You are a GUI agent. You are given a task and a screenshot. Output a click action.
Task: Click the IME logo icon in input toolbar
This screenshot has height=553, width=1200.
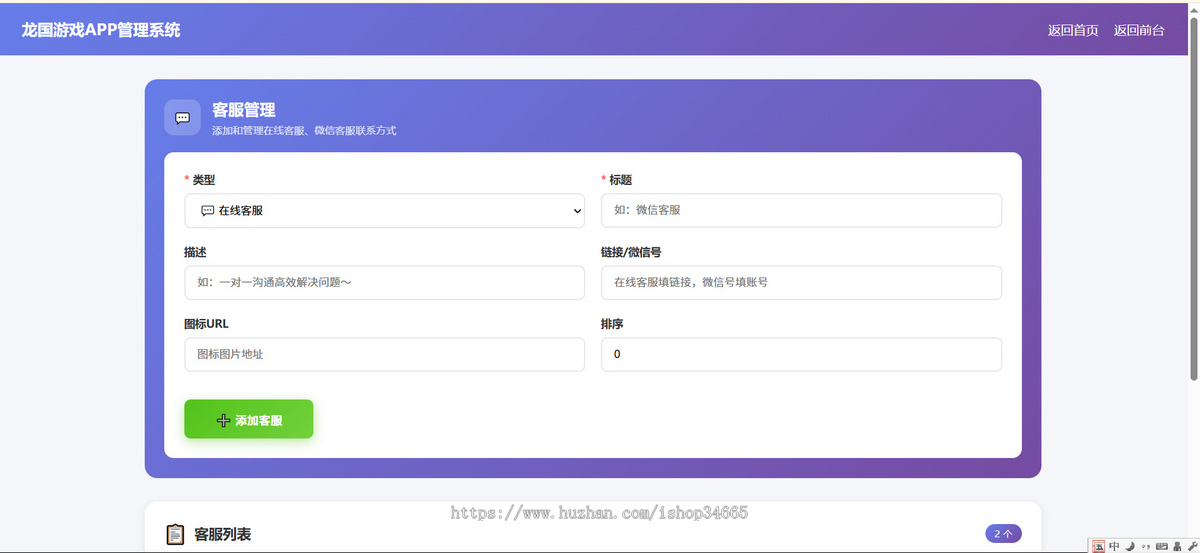click(1099, 546)
